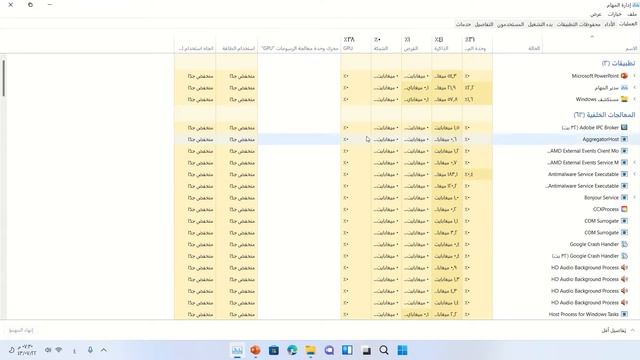Switch to the App history tab

pyautogui.click(x=578, y=24)
